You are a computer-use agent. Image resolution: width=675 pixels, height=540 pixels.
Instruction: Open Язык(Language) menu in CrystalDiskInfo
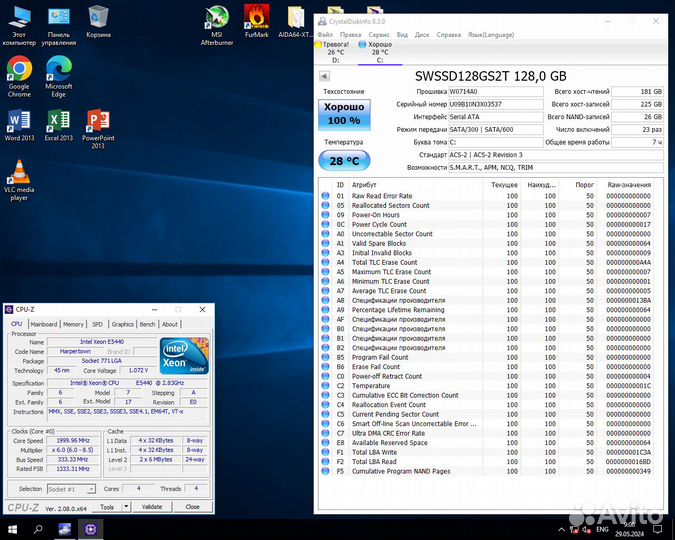click(x=491, y=34)
